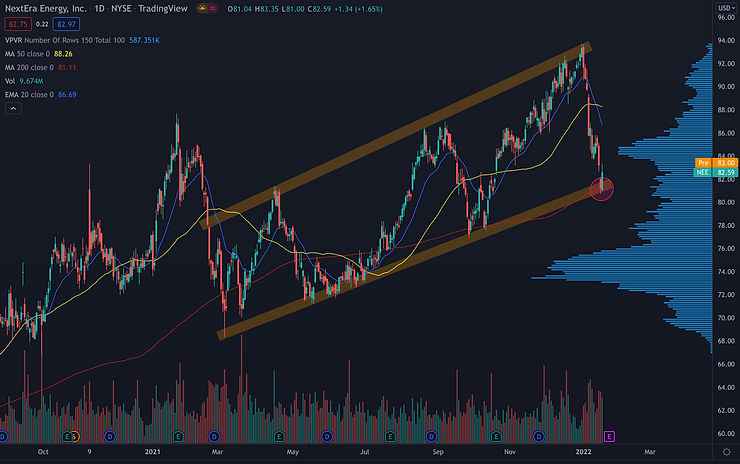
Task: Click the 76.00 price axis label
Action: (726, 249)
